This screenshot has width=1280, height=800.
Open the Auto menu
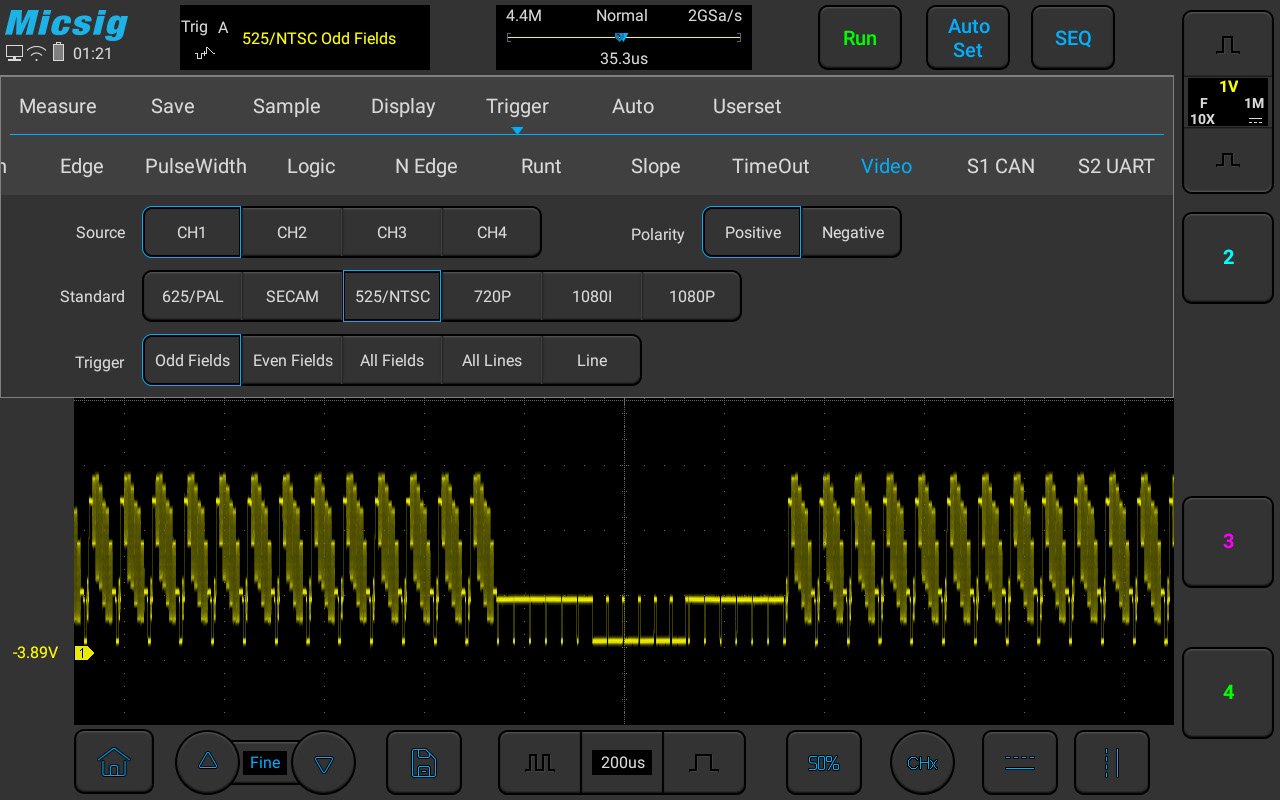pos(633,106)
